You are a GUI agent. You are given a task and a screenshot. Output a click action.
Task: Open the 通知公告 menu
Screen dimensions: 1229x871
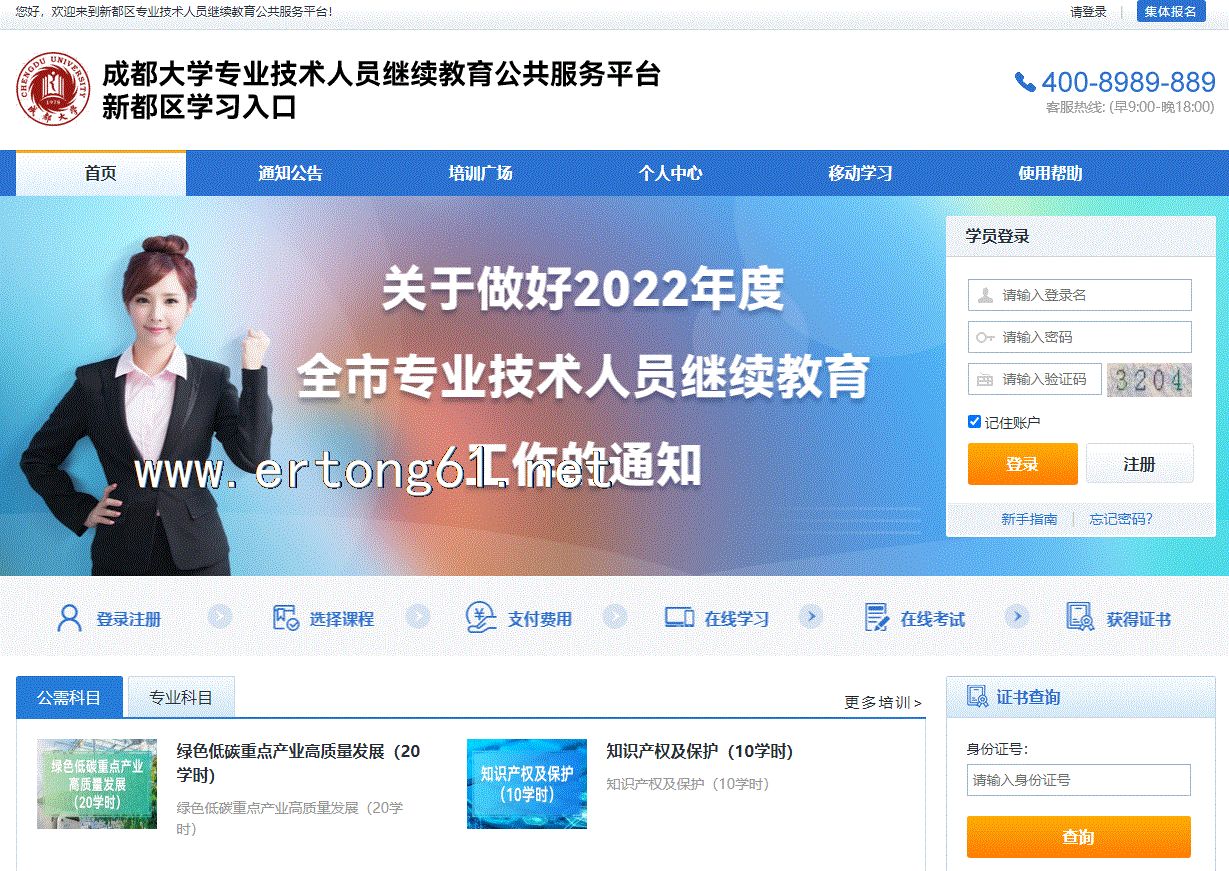(x=290, y=173)
